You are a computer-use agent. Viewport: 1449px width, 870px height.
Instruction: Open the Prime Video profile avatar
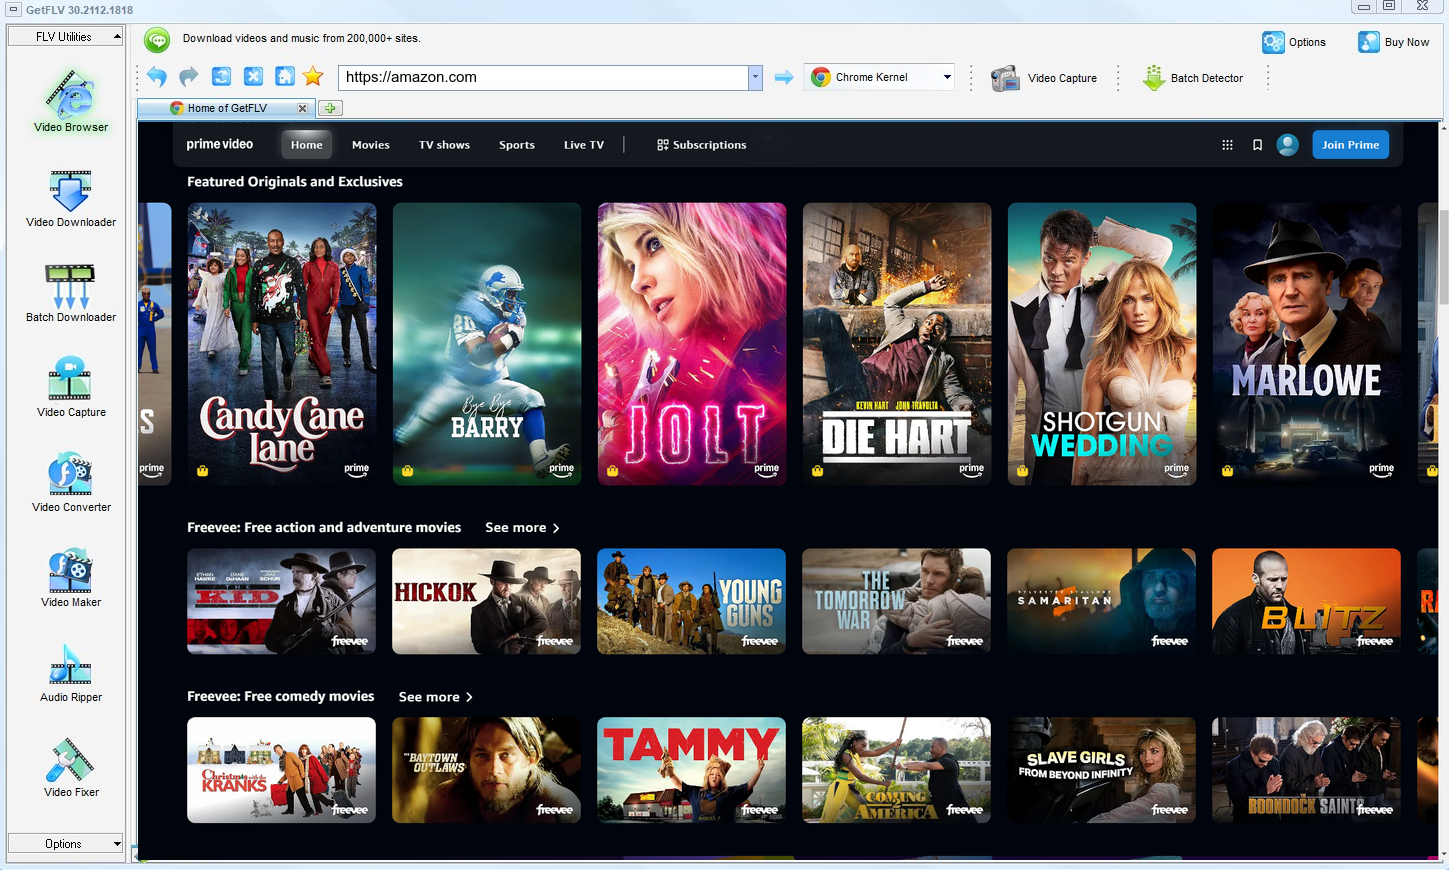[1288, 145]
